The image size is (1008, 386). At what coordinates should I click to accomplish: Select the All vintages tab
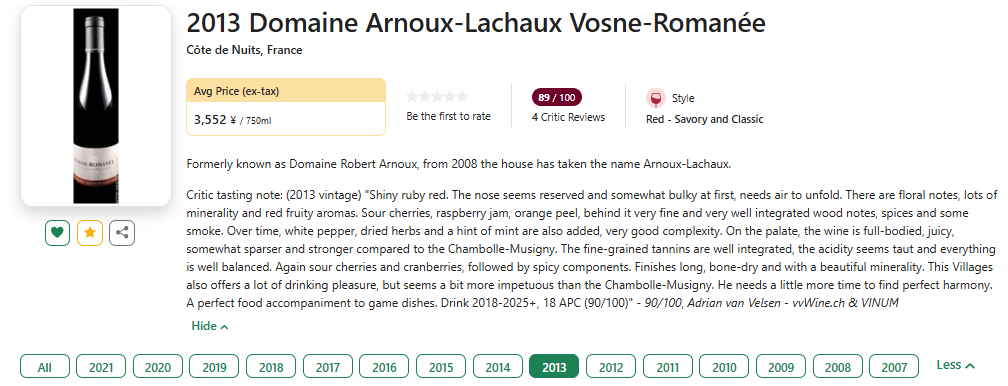click(44, 367)
